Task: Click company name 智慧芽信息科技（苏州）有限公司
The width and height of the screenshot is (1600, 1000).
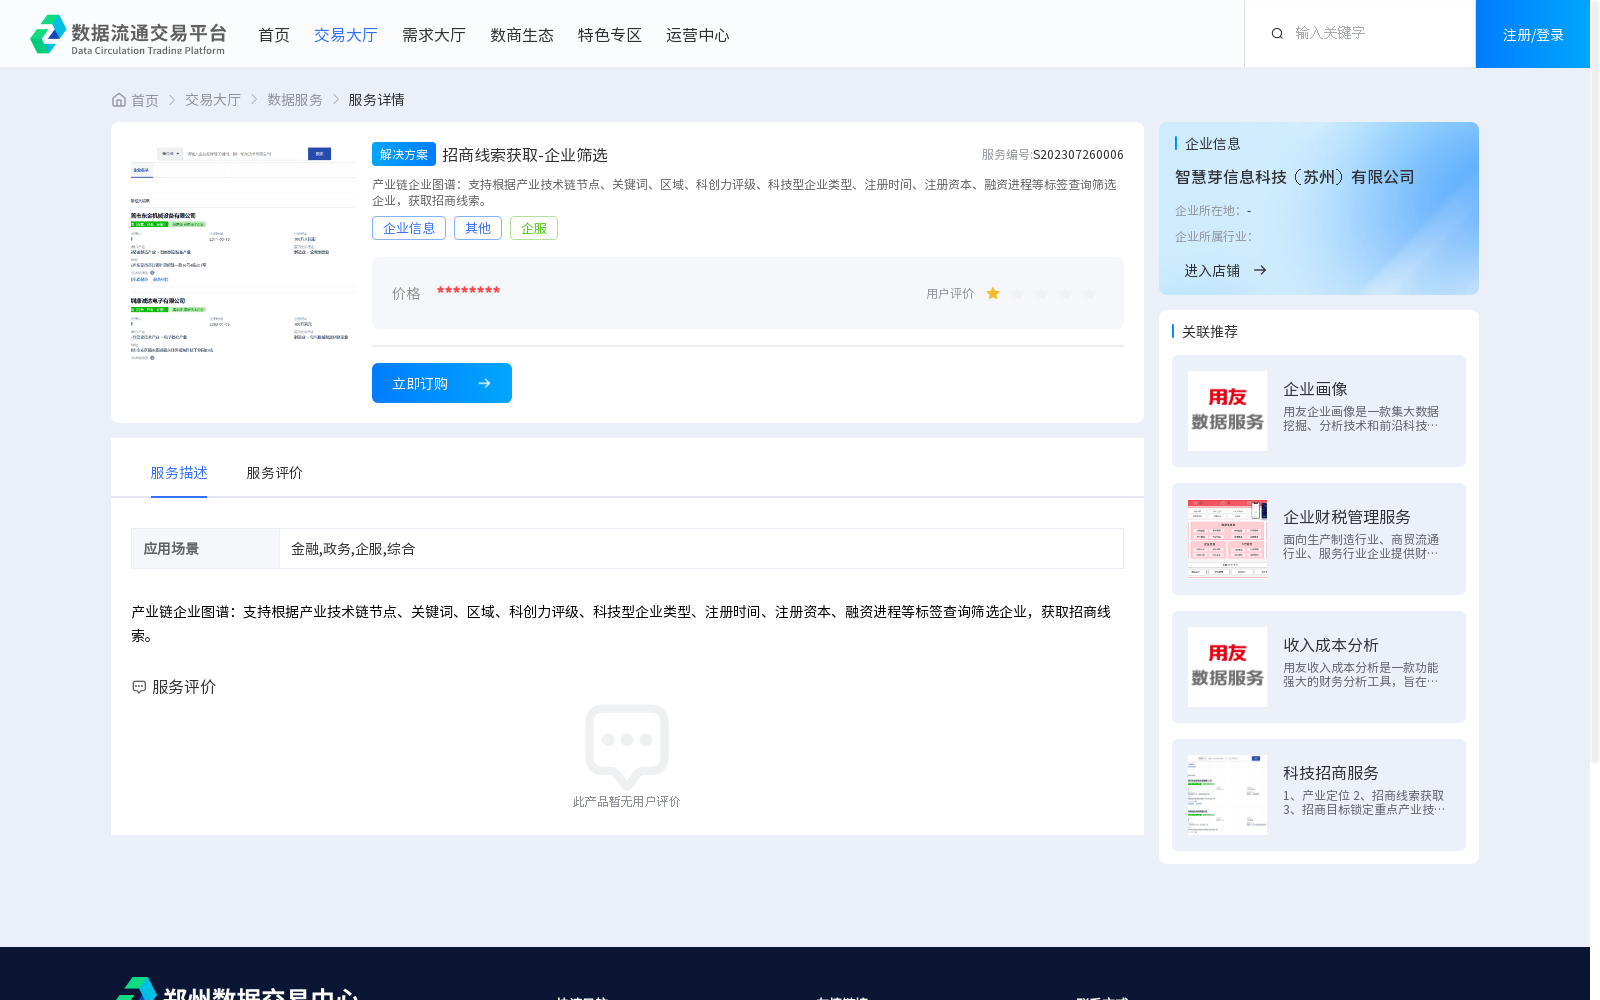Action: (1295, 177)
